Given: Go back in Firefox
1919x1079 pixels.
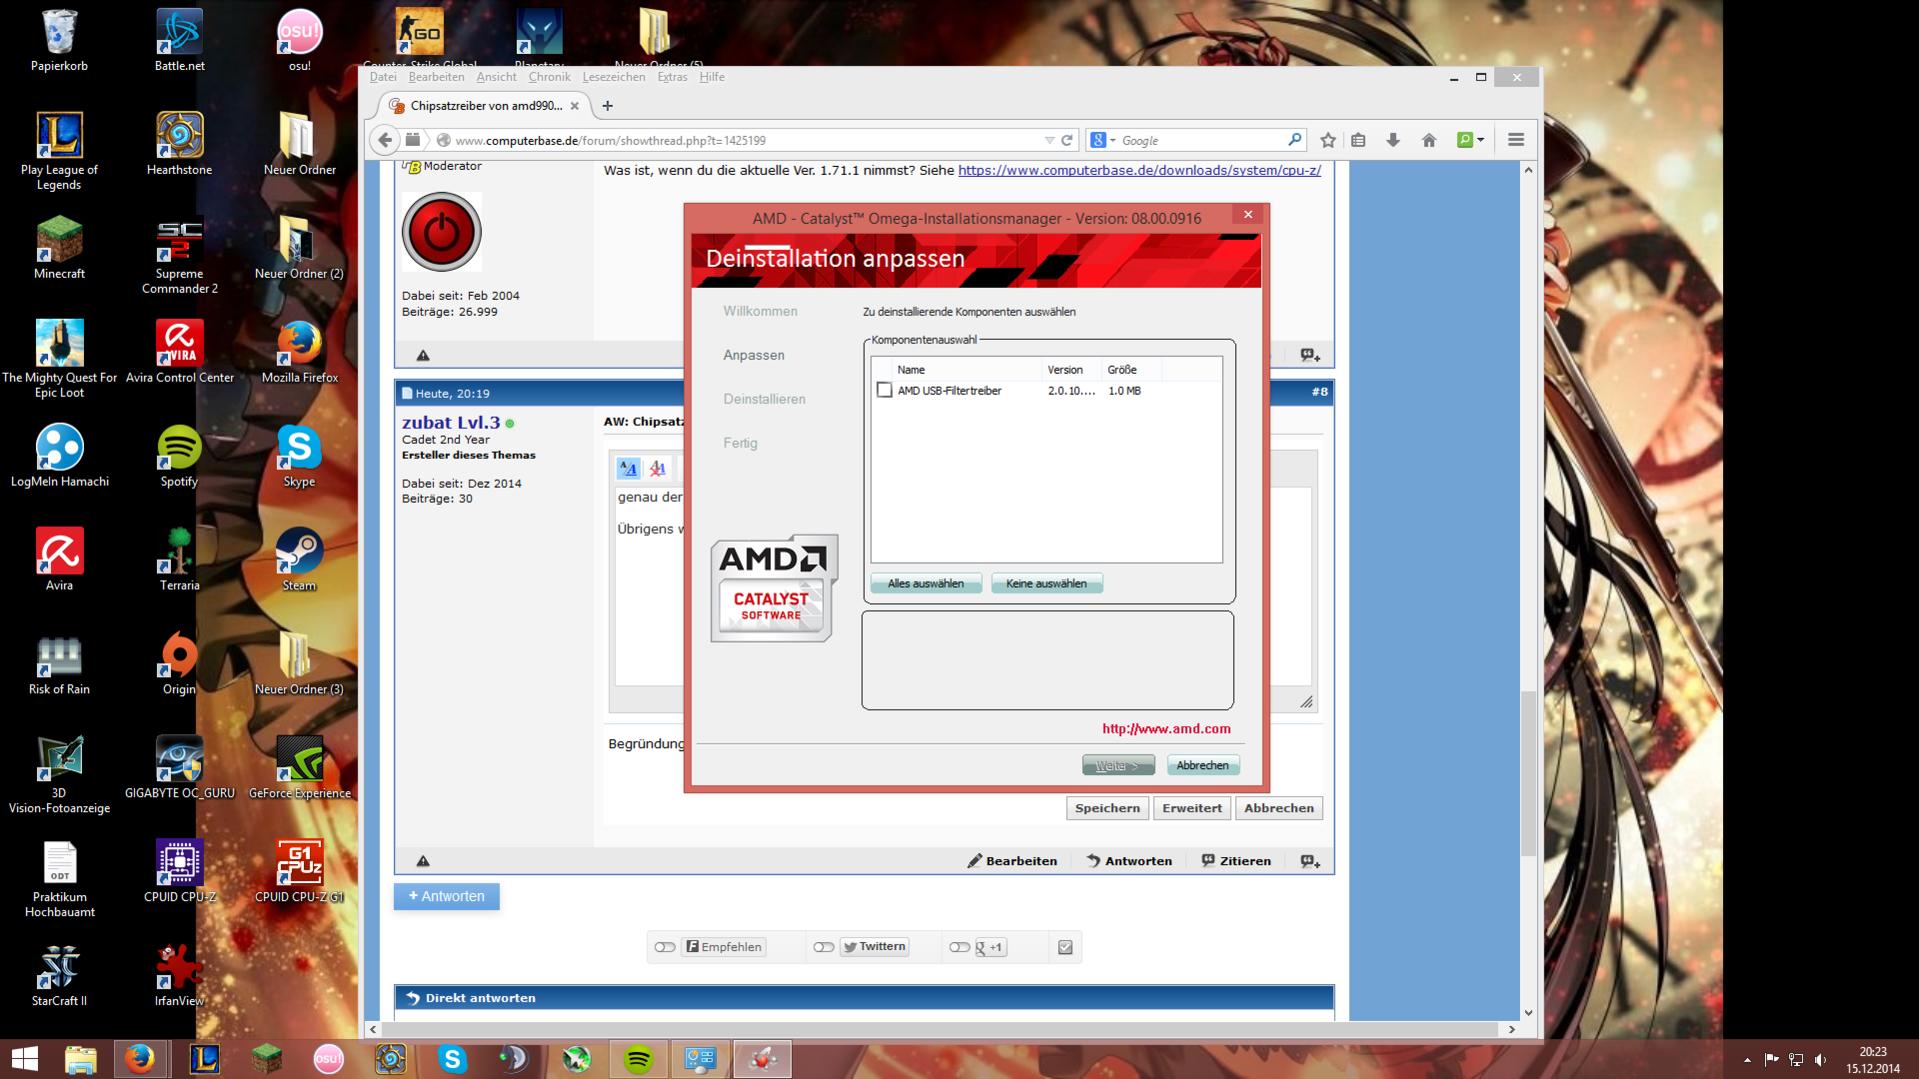Looking at the screenshot, I should click(385, 140).
